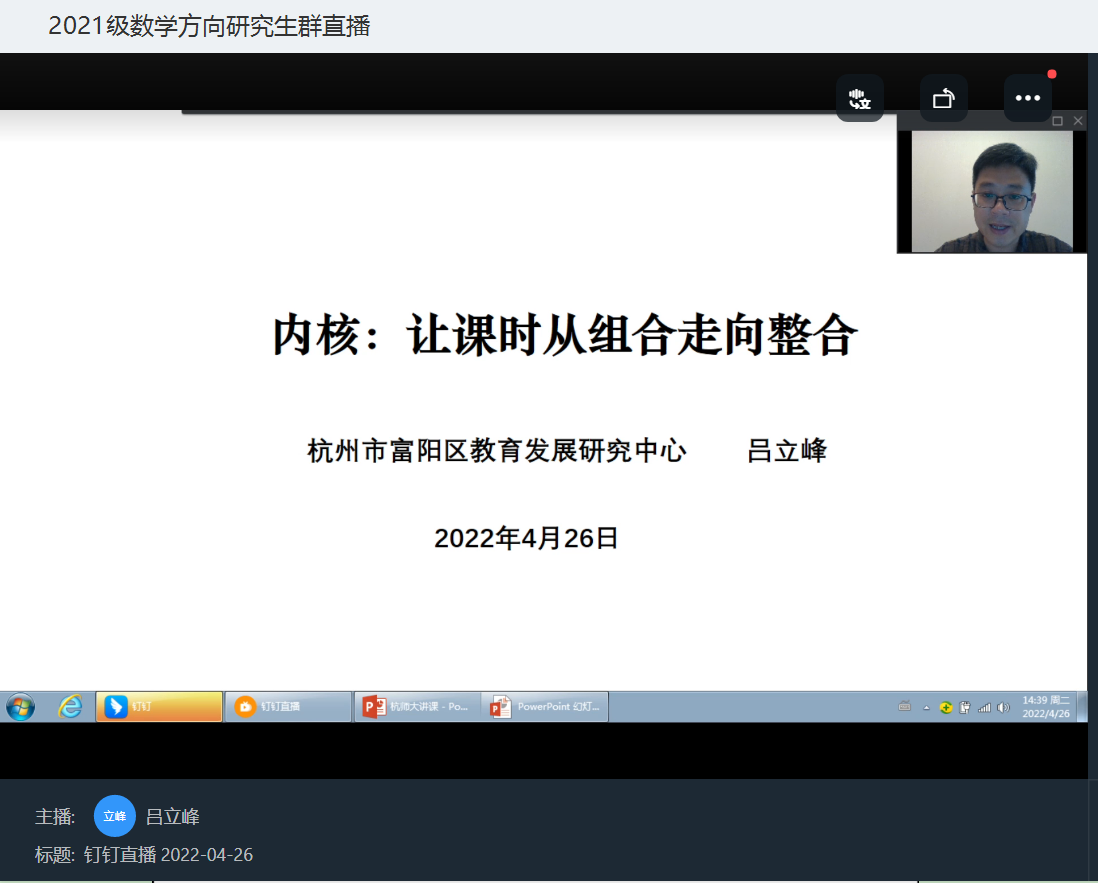The height and width of the screenshot is (886, 1100).
Task: Switch to the 钉钉直播 taskbar window
Action: [x=288, y=707]
